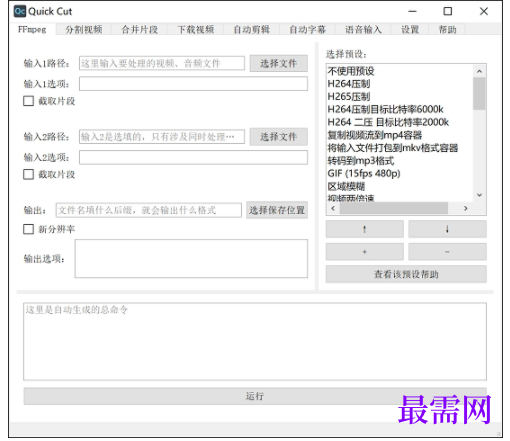Click 选择文件 button for input 2

pyautogui.click(x=279, y=137)
